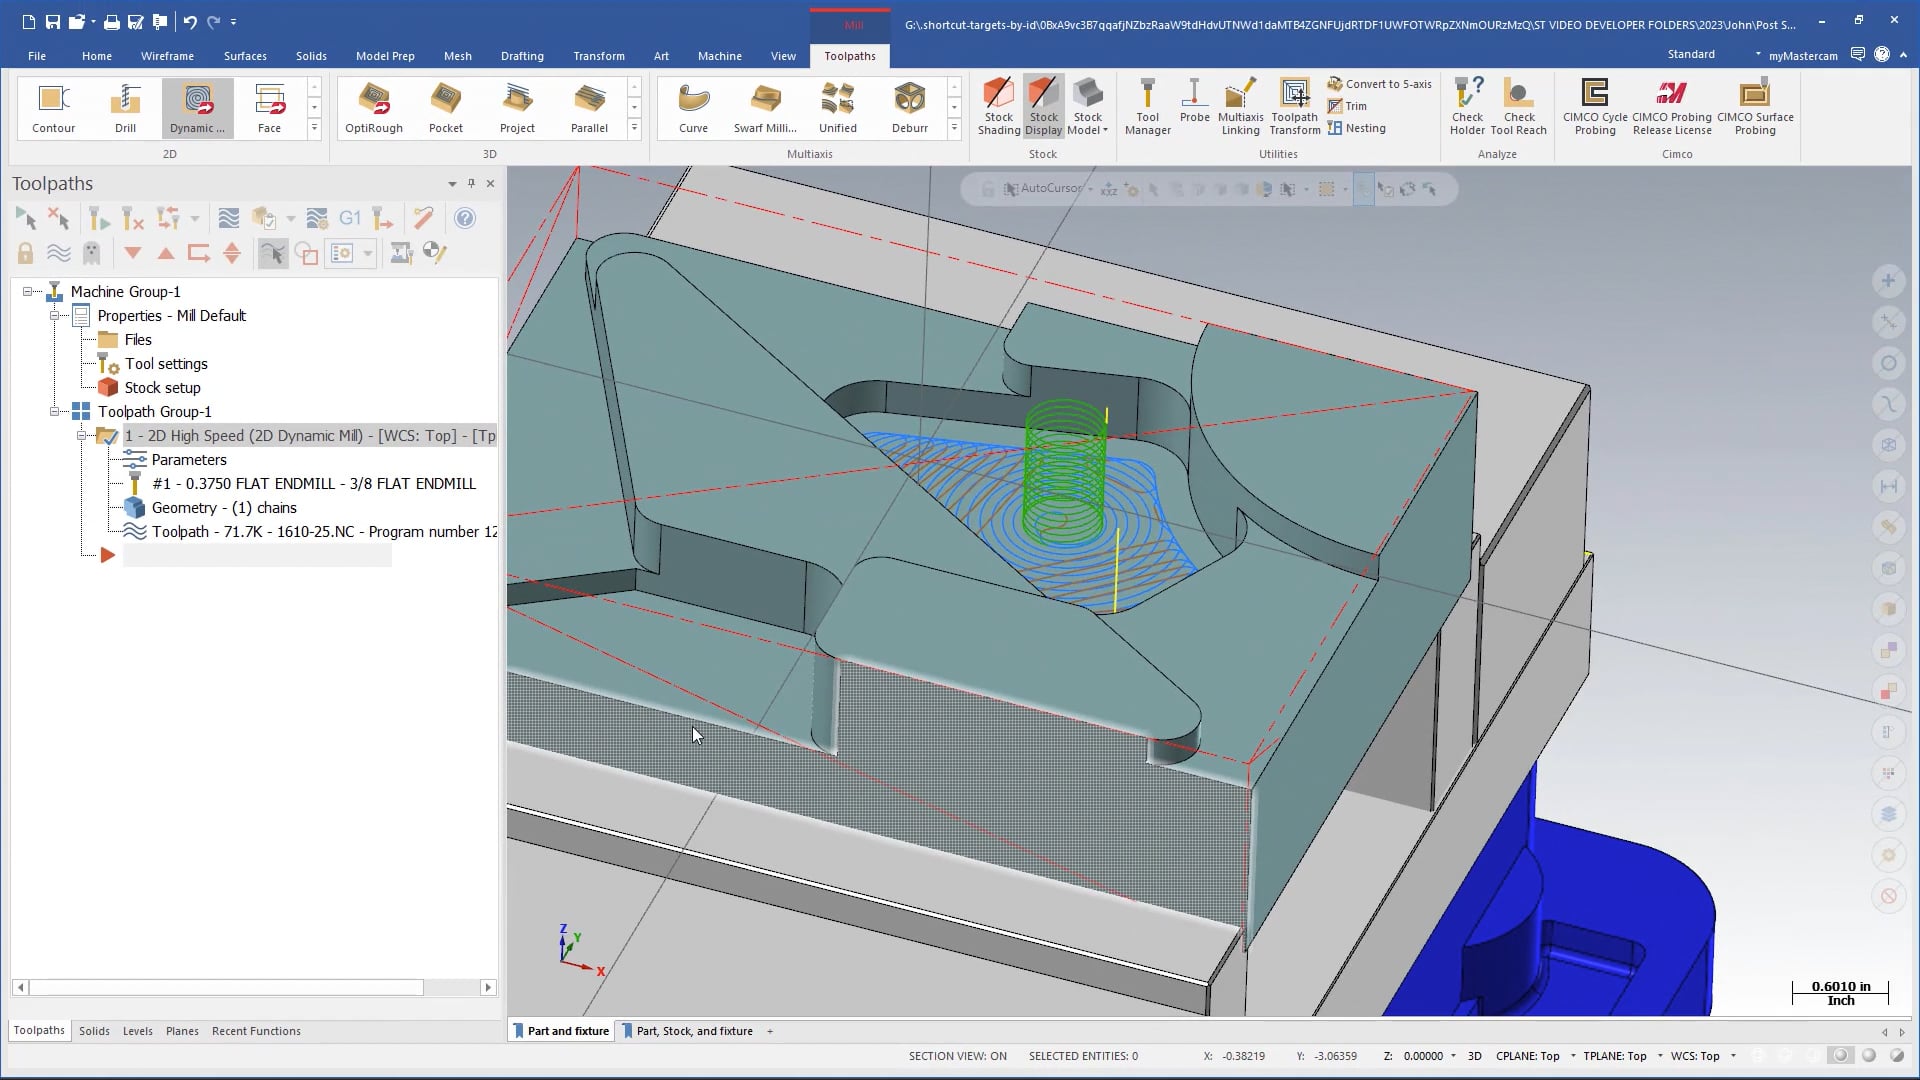Click the Deburr toolpath icon

[910, 105]
